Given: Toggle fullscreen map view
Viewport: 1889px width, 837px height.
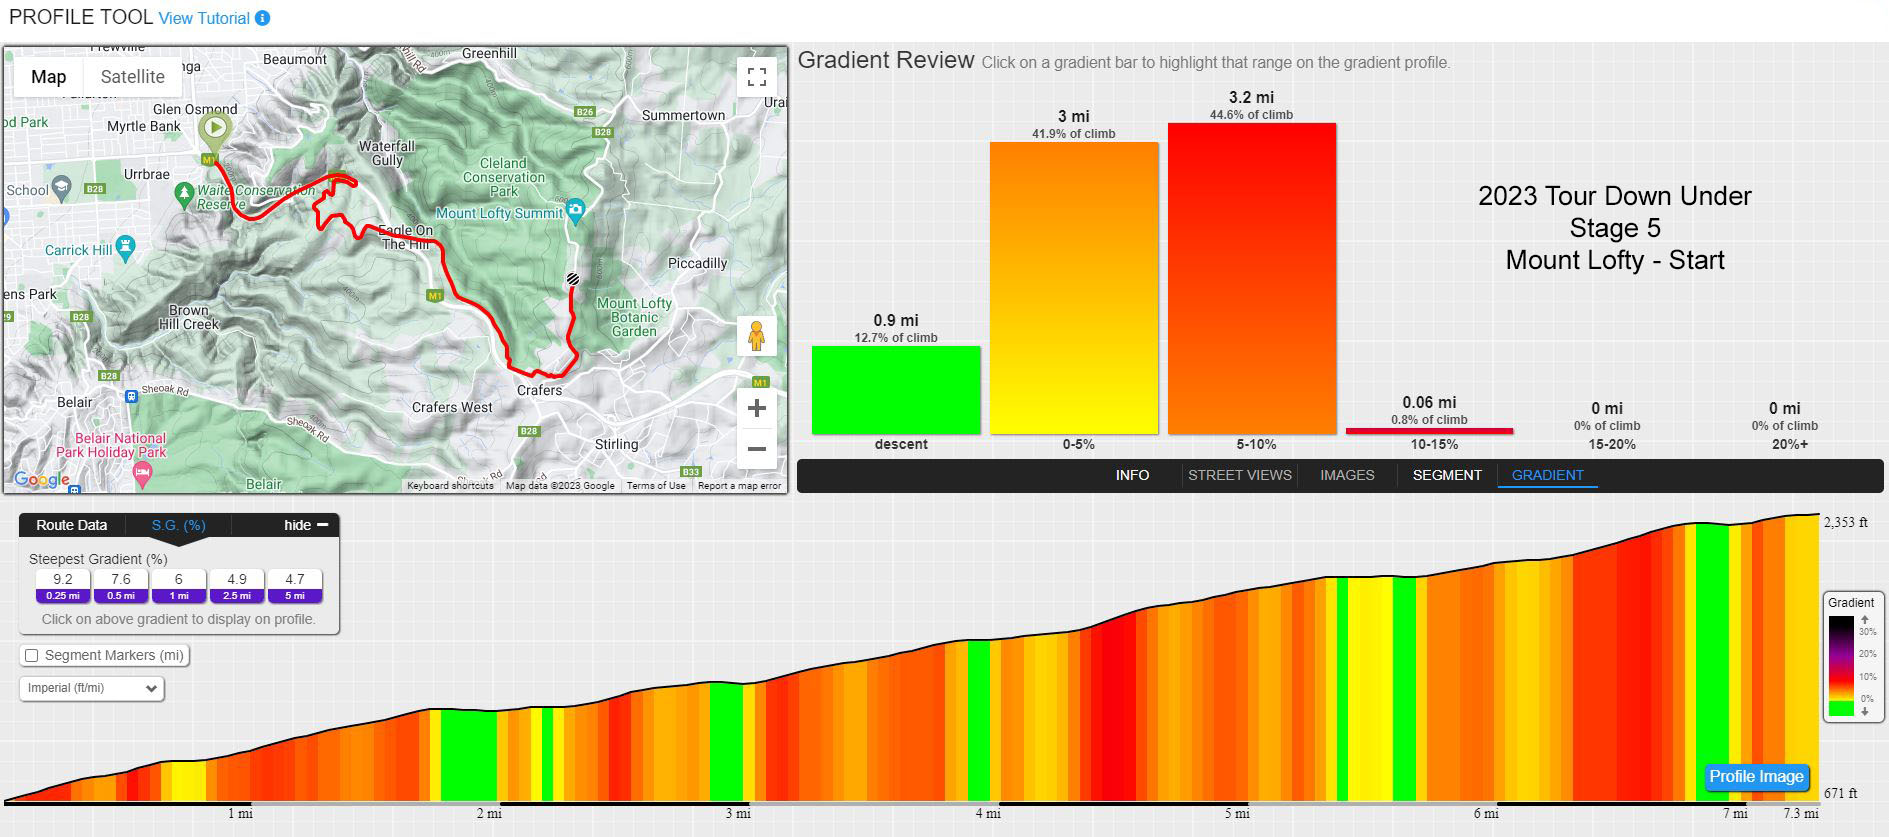Looking at the screenshot, I should [757, 77].
